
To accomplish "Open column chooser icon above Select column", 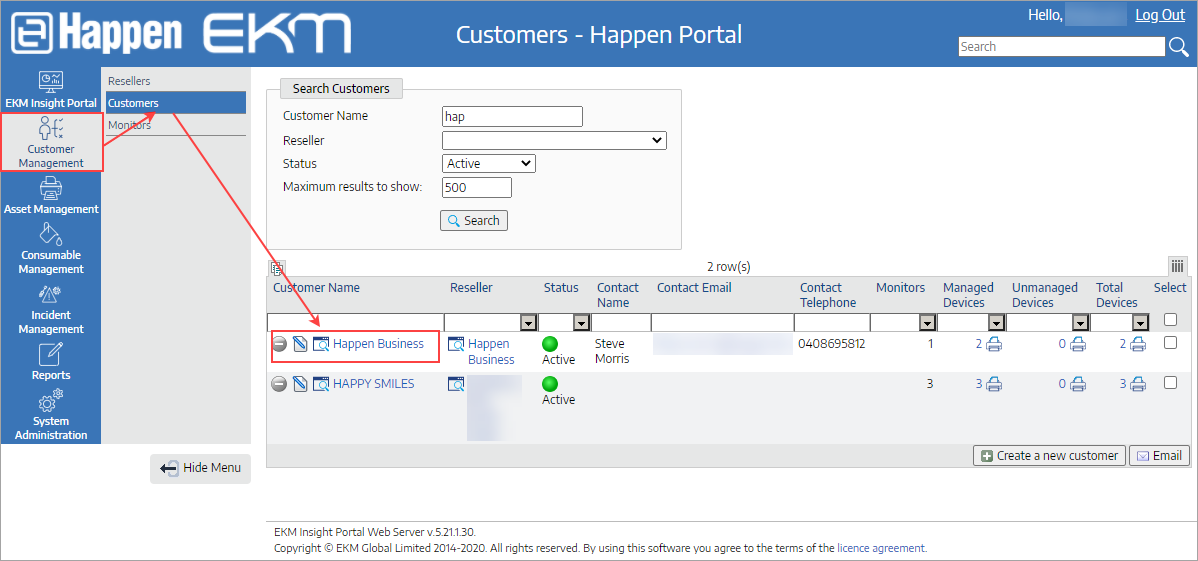I will click(1177, 266).
